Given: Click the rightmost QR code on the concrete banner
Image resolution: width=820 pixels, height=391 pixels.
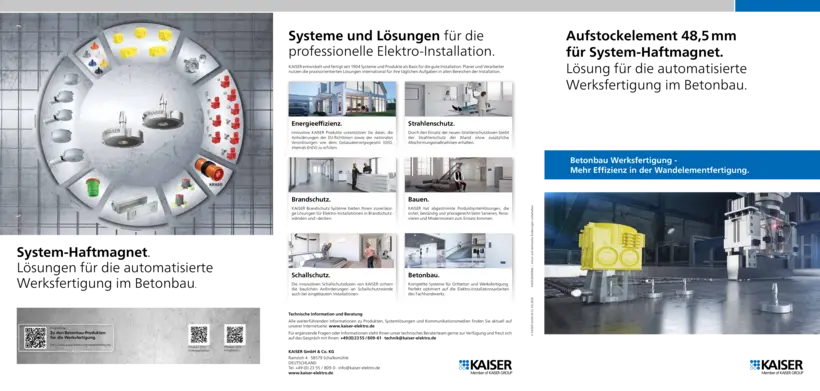Looking at the screenshot, I should (235, 334).
